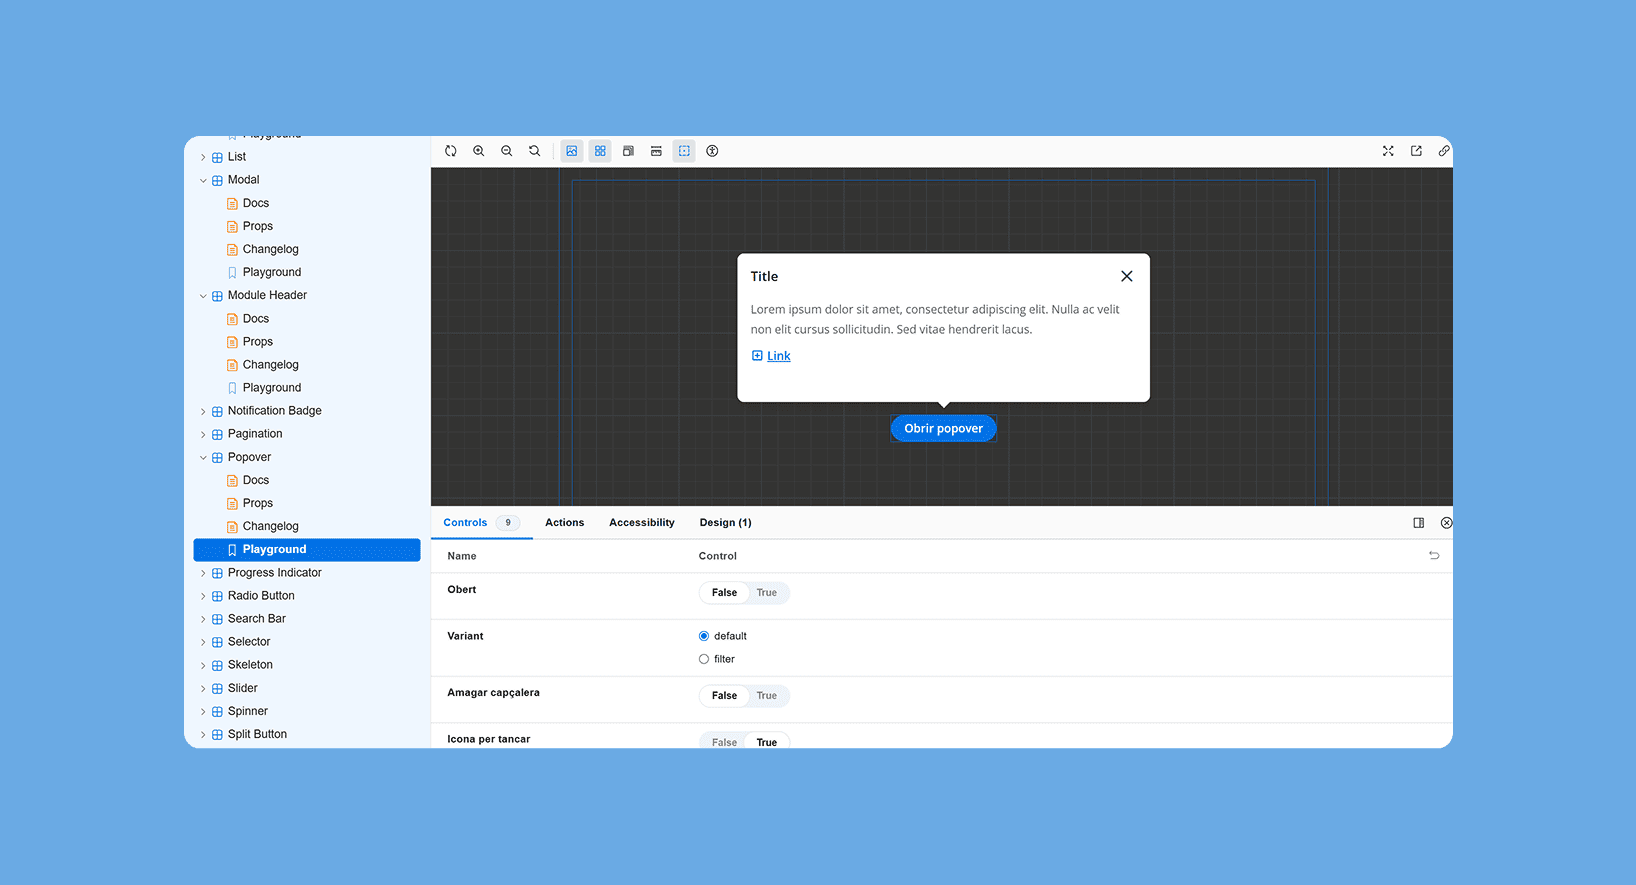Viewport: 1636px width, 885px height.
Task: Expand the Split Button item
Action: [x=203, y=735]
